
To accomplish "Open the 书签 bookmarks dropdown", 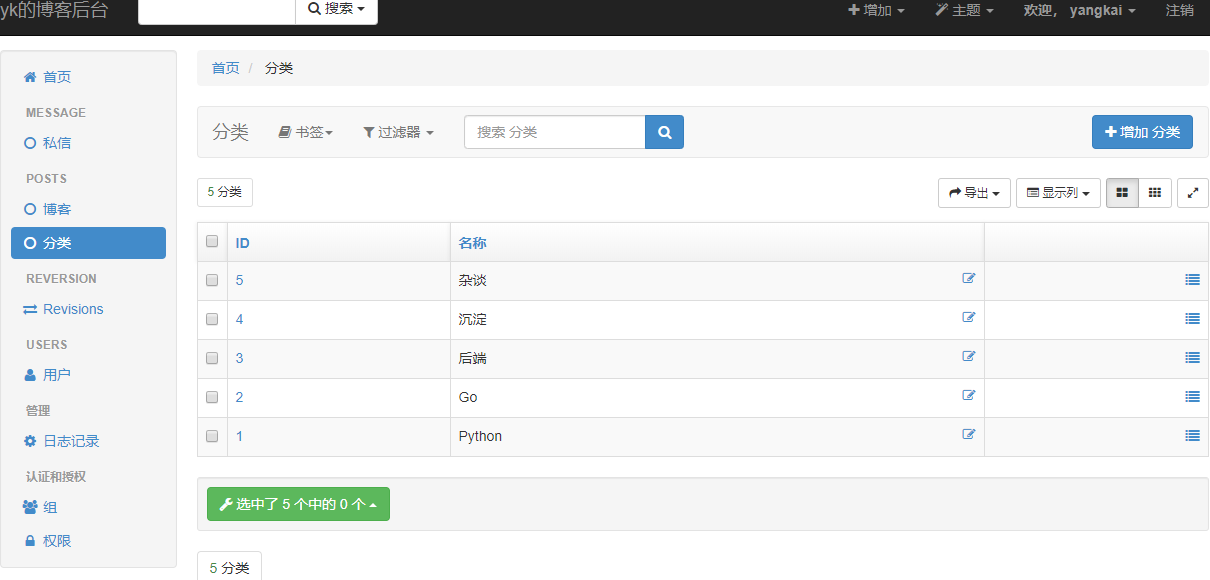I will 306,132.
